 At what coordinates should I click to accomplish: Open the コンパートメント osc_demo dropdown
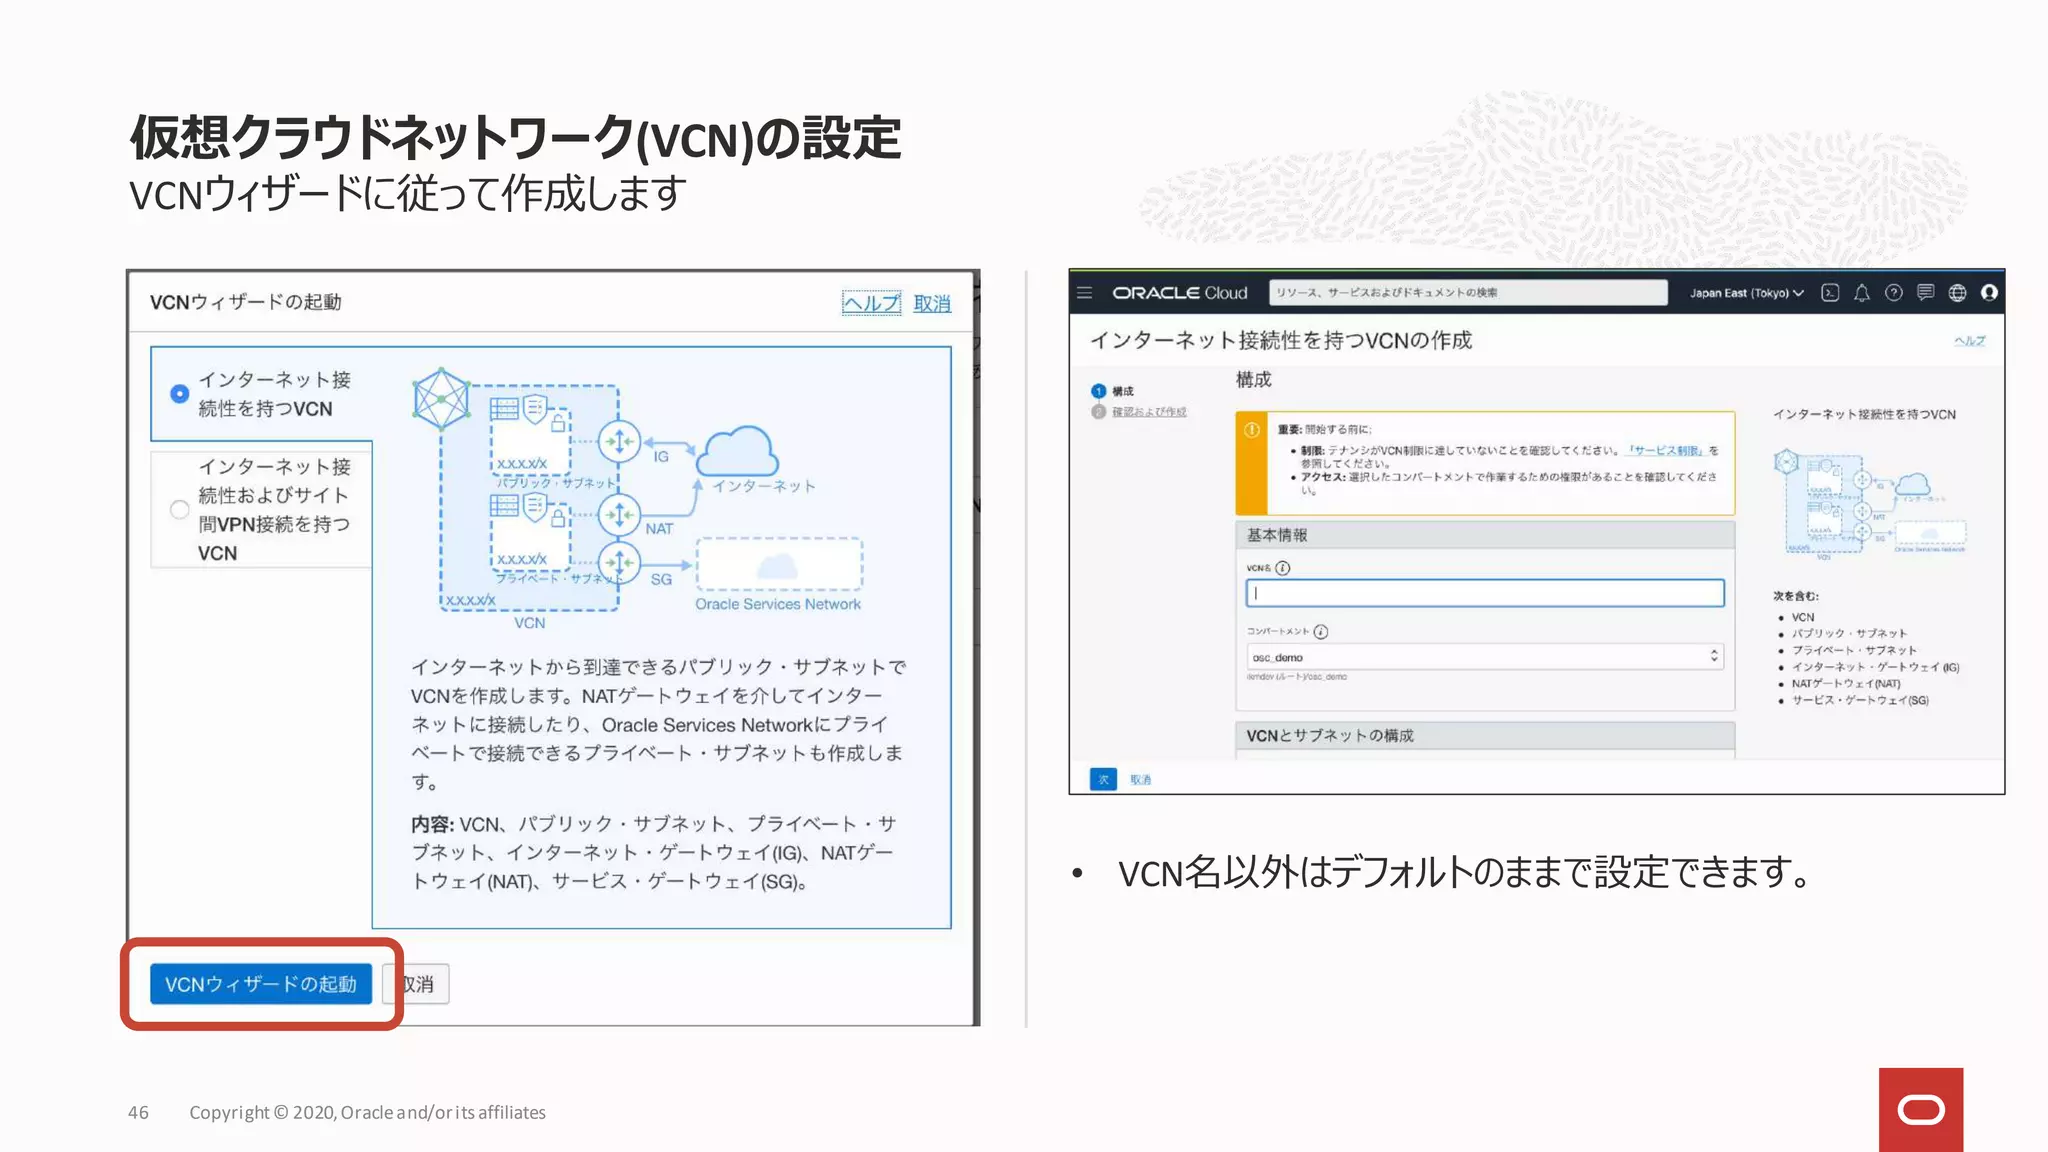(1485, 657)
